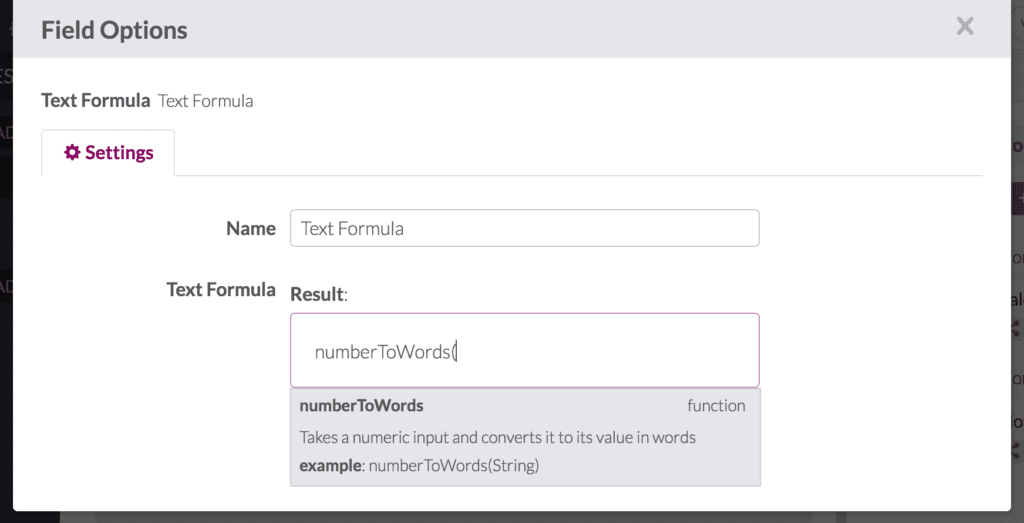Click the bold Text Formula heading
Screen dimensions: 1024x523
95,100
